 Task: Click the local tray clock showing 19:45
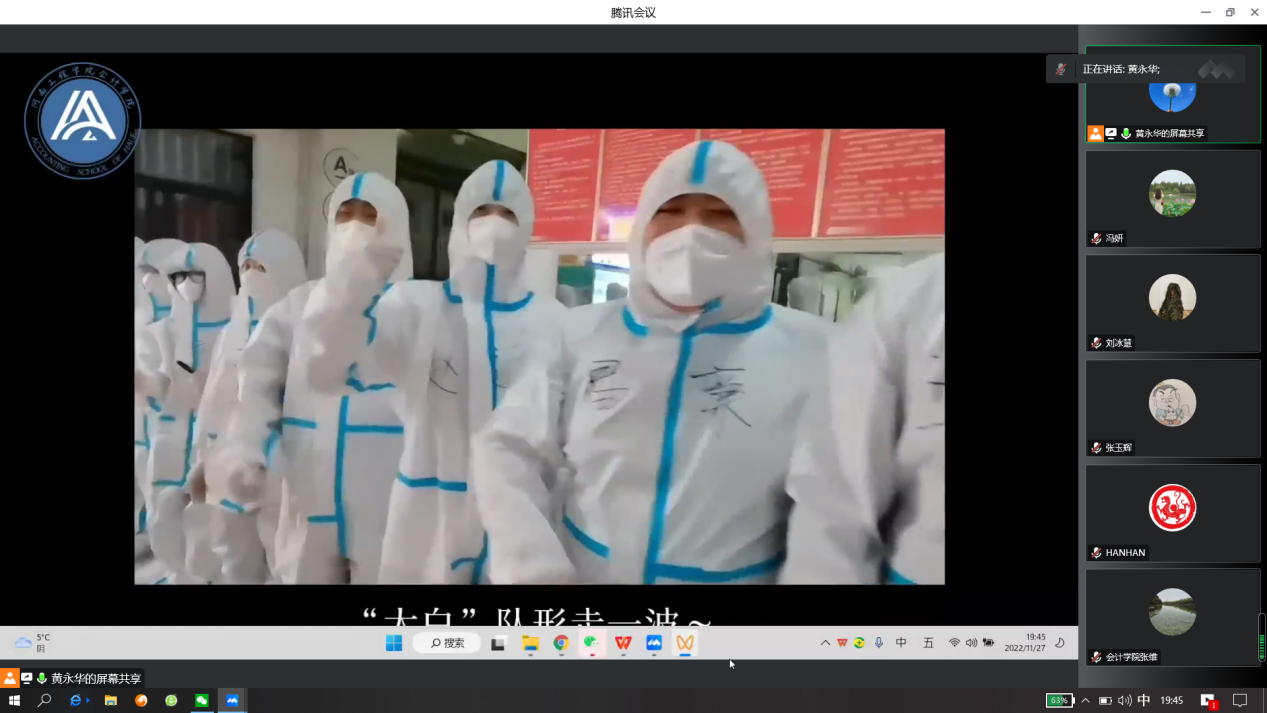[x=1172, y=701]
